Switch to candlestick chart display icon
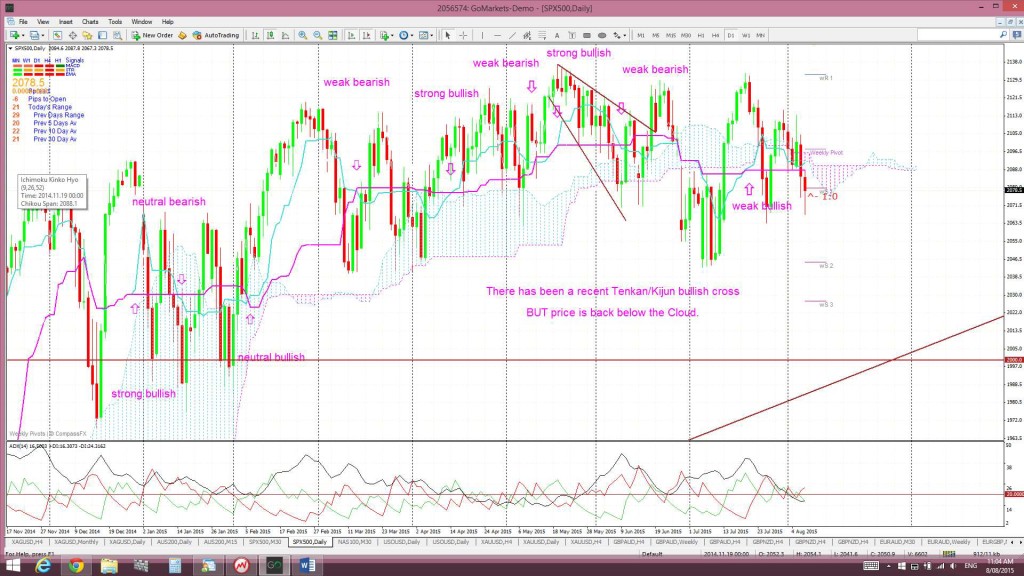This screenshot has width=1024, height=576. point(270,35)
